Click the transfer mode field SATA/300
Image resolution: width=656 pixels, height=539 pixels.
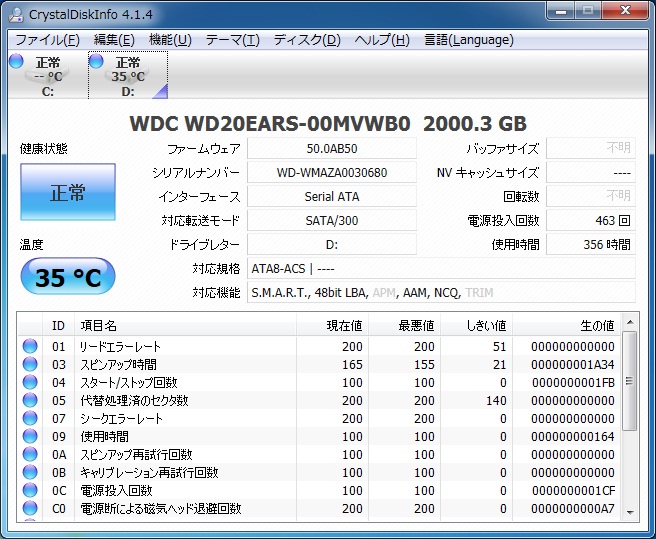tap(332, 221)
